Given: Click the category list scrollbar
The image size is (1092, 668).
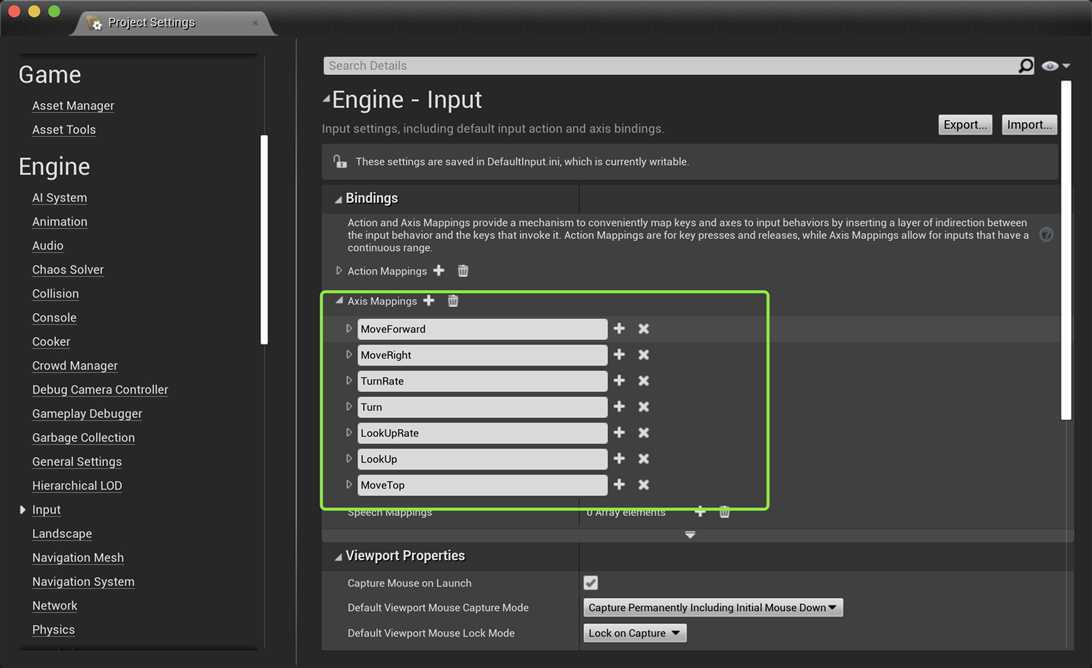Looking at the screenshot, I should tap(264, 240).
